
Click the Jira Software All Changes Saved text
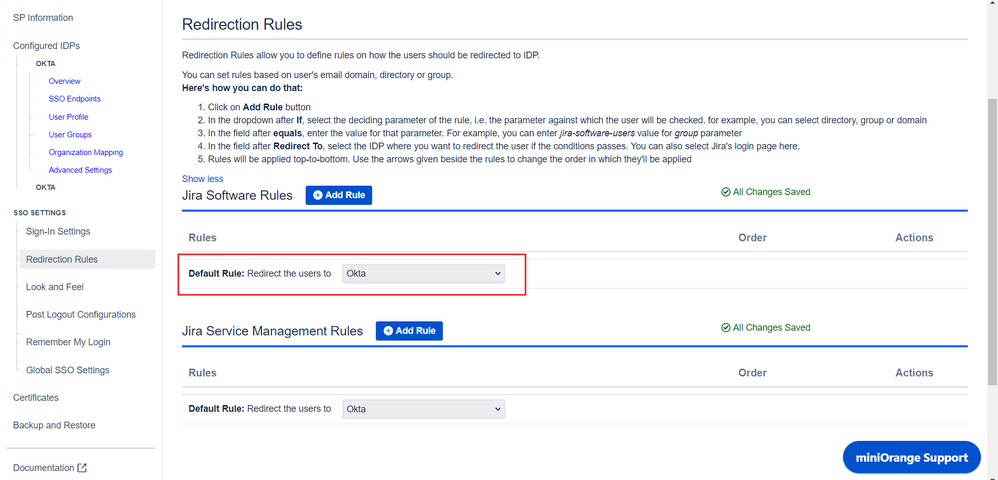click(x=771, y=192)
